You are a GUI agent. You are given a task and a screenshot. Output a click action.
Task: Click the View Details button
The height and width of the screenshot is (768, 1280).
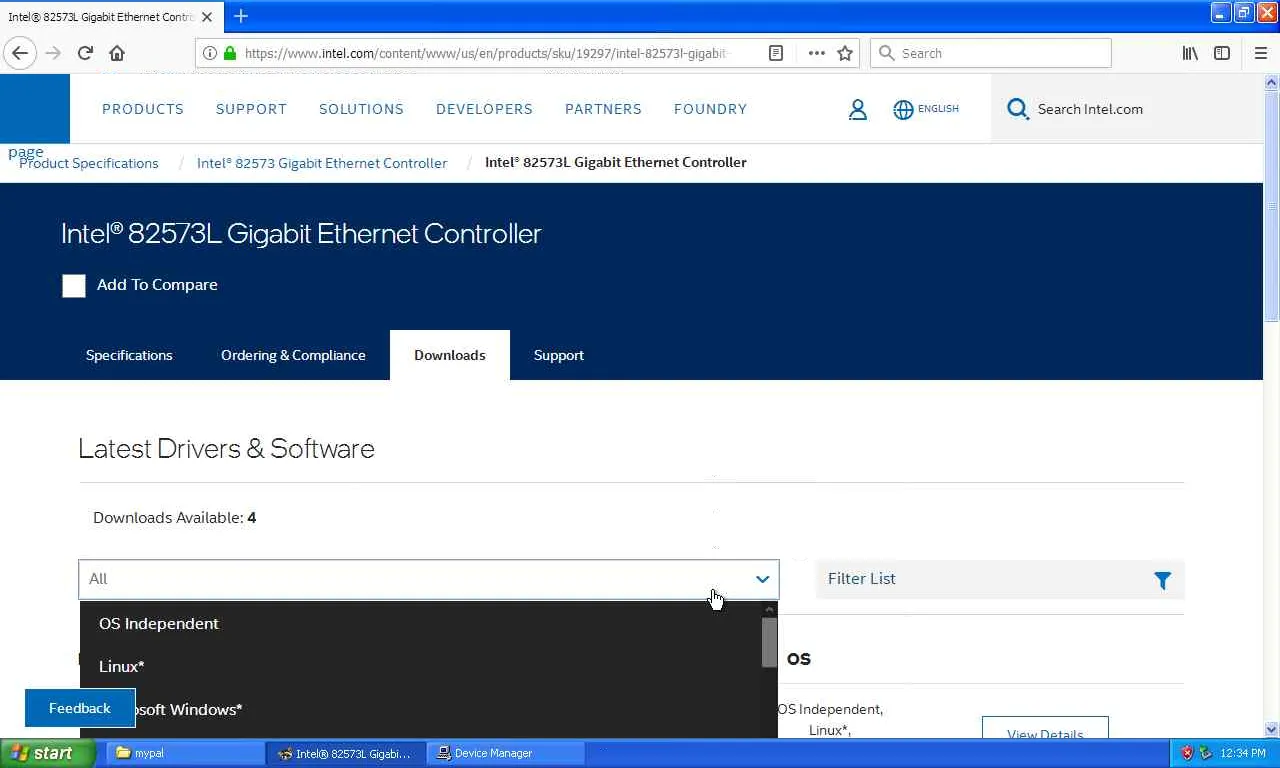click(x=1045, y=728)
